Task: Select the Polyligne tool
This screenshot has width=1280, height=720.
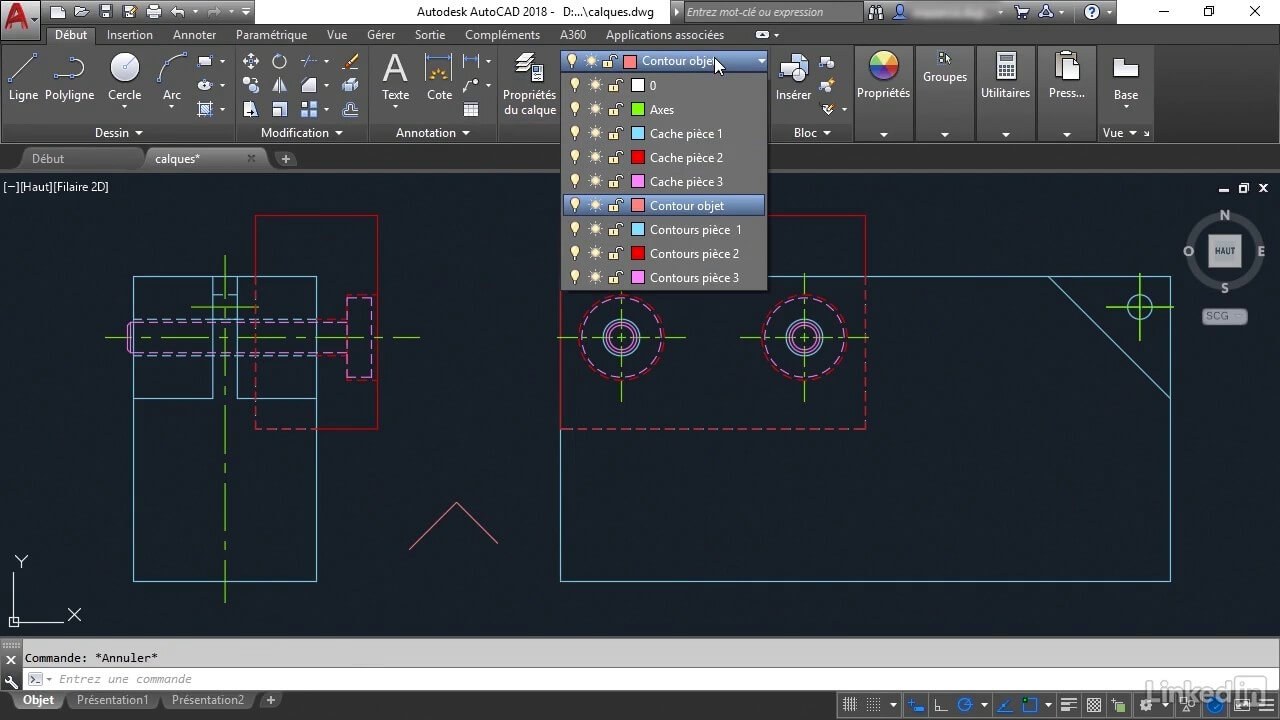Action: coord(69,77)
